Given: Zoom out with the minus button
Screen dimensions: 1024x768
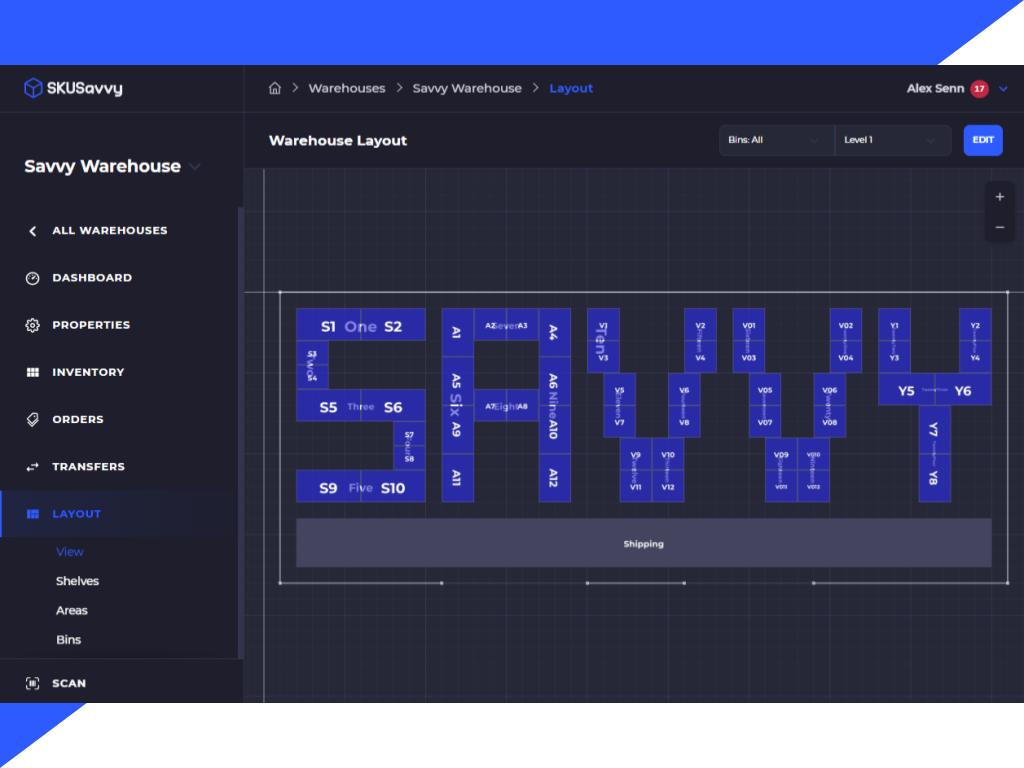Looking at the screenshot, I should pyautogui.click(x=999, y=228).
